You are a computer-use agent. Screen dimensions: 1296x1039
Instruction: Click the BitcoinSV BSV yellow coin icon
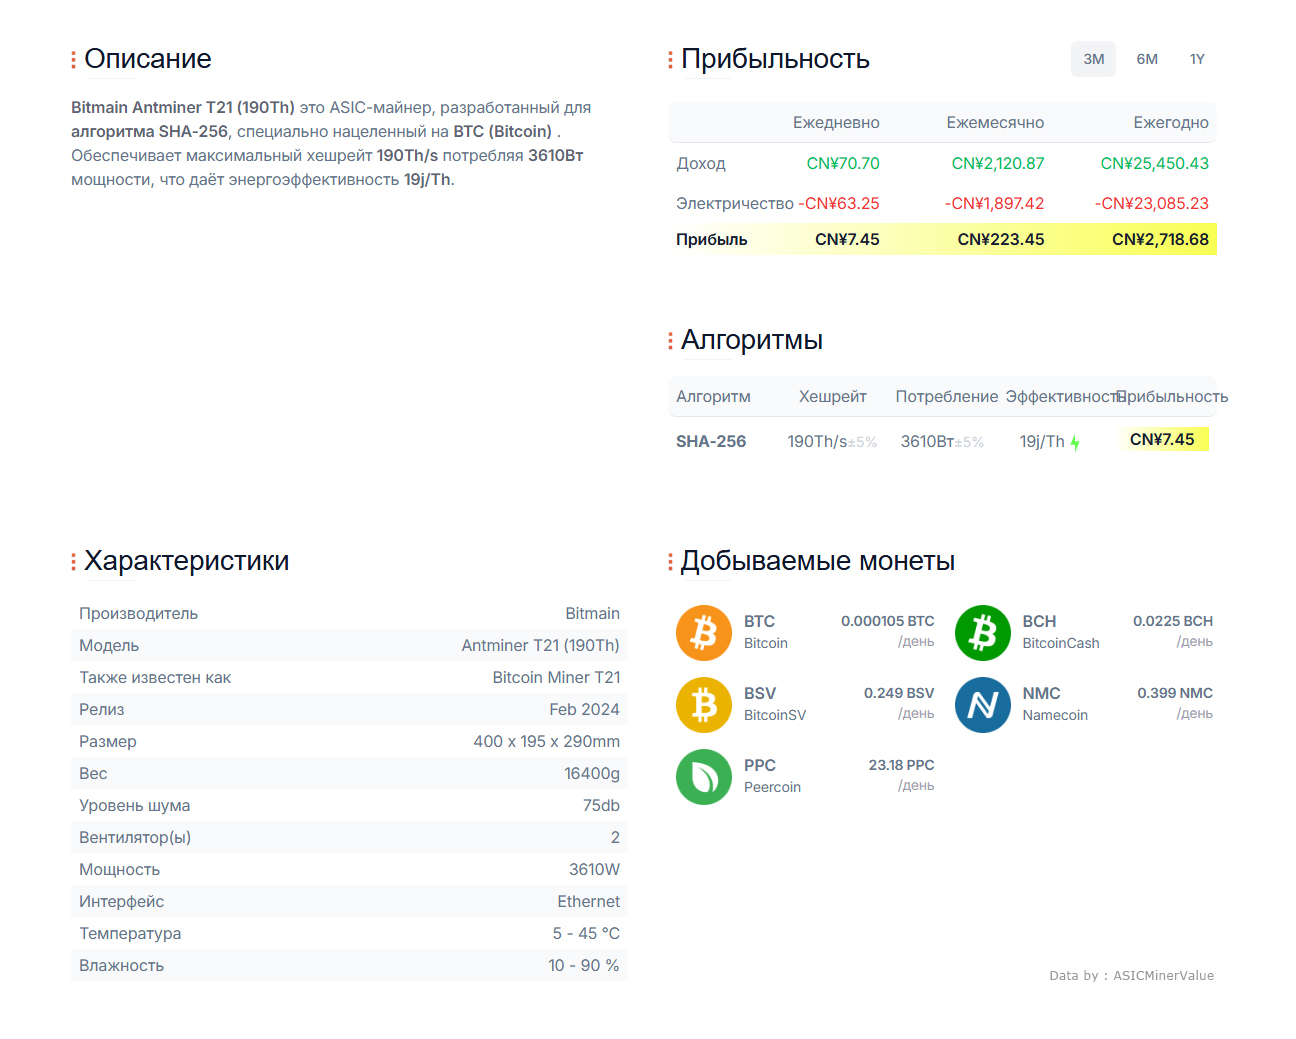[704, 705]
